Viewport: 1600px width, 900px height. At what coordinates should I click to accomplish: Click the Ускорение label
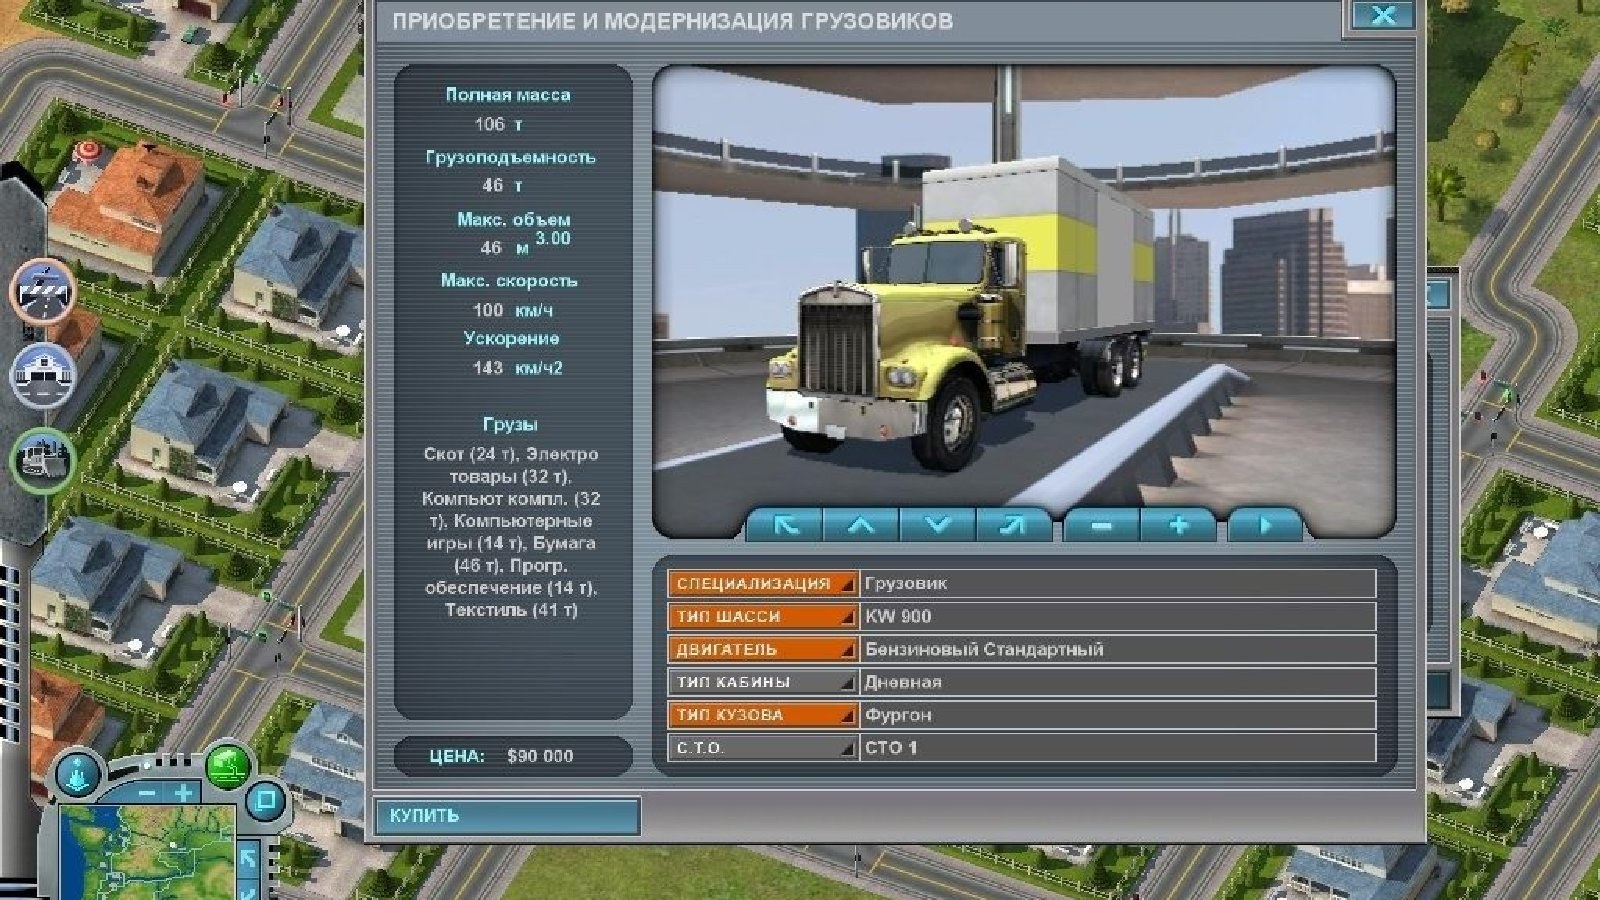[511, 338]
